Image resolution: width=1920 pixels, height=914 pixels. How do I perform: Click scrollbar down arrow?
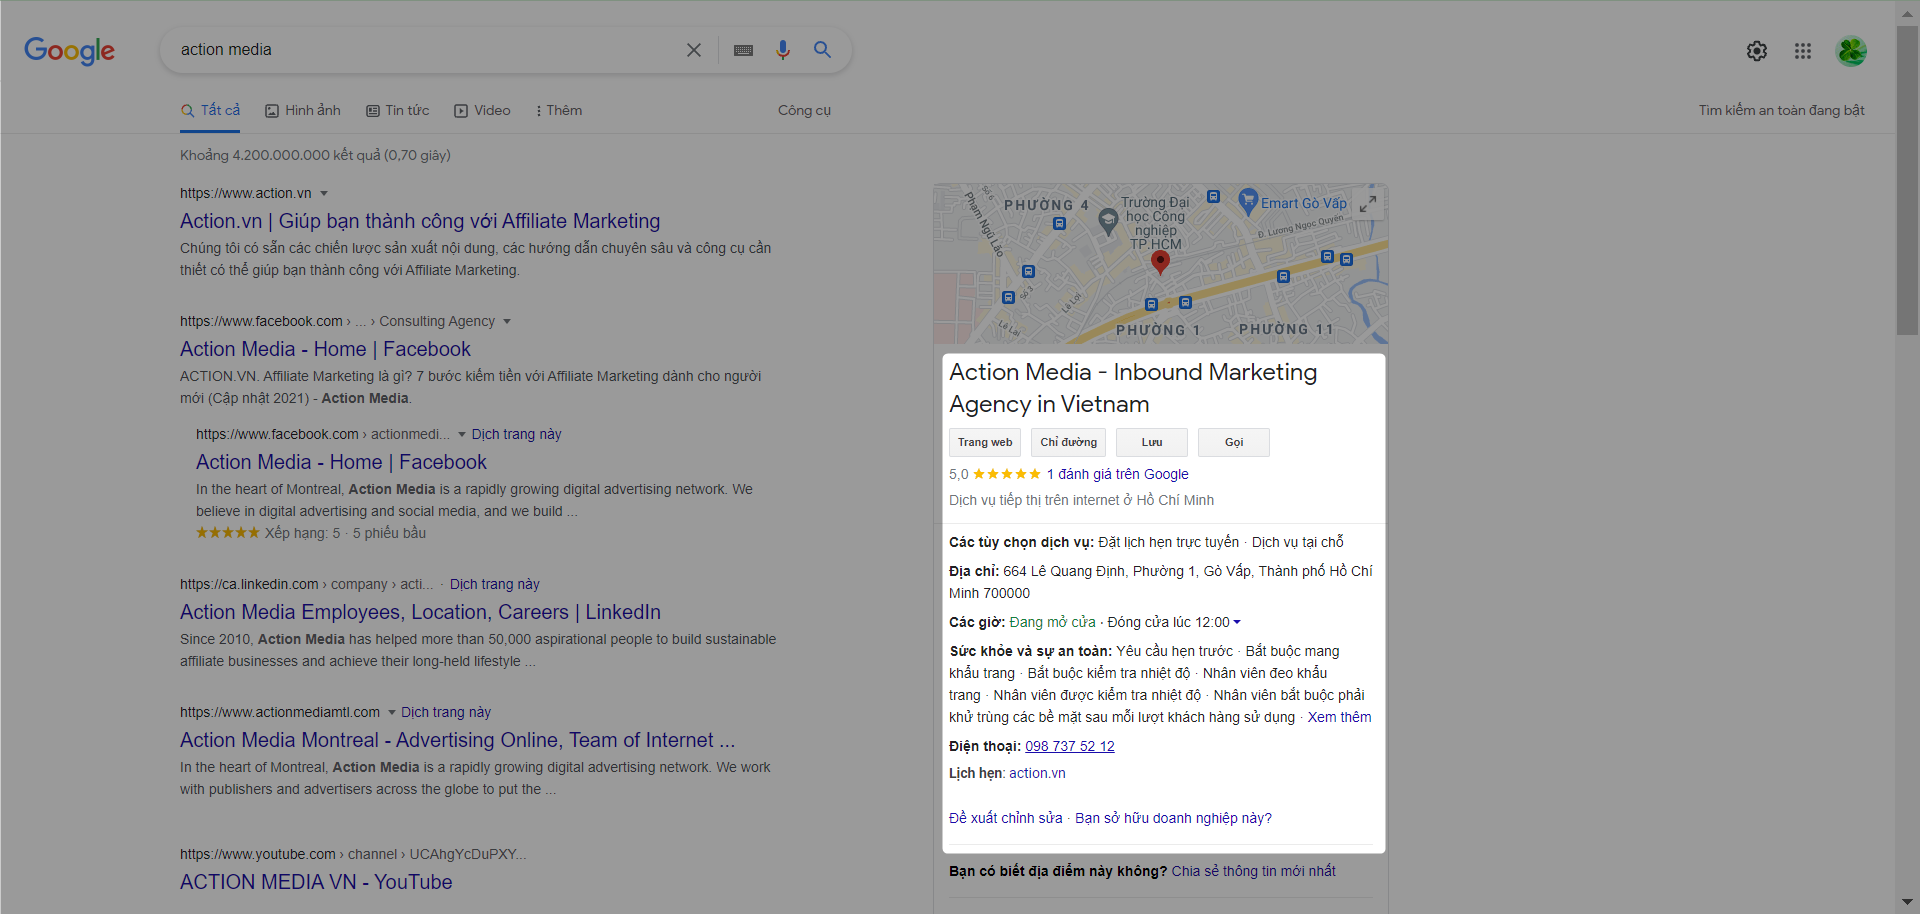(1908, 902)
